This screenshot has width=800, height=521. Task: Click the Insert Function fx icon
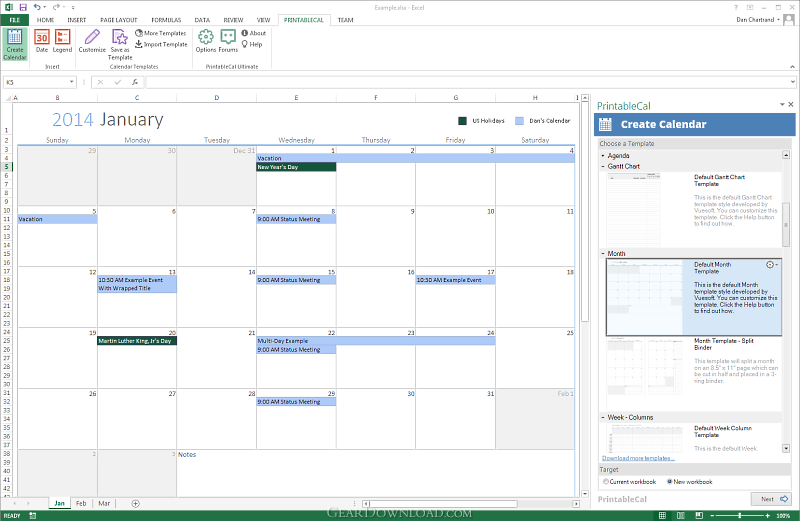[135, 82]
